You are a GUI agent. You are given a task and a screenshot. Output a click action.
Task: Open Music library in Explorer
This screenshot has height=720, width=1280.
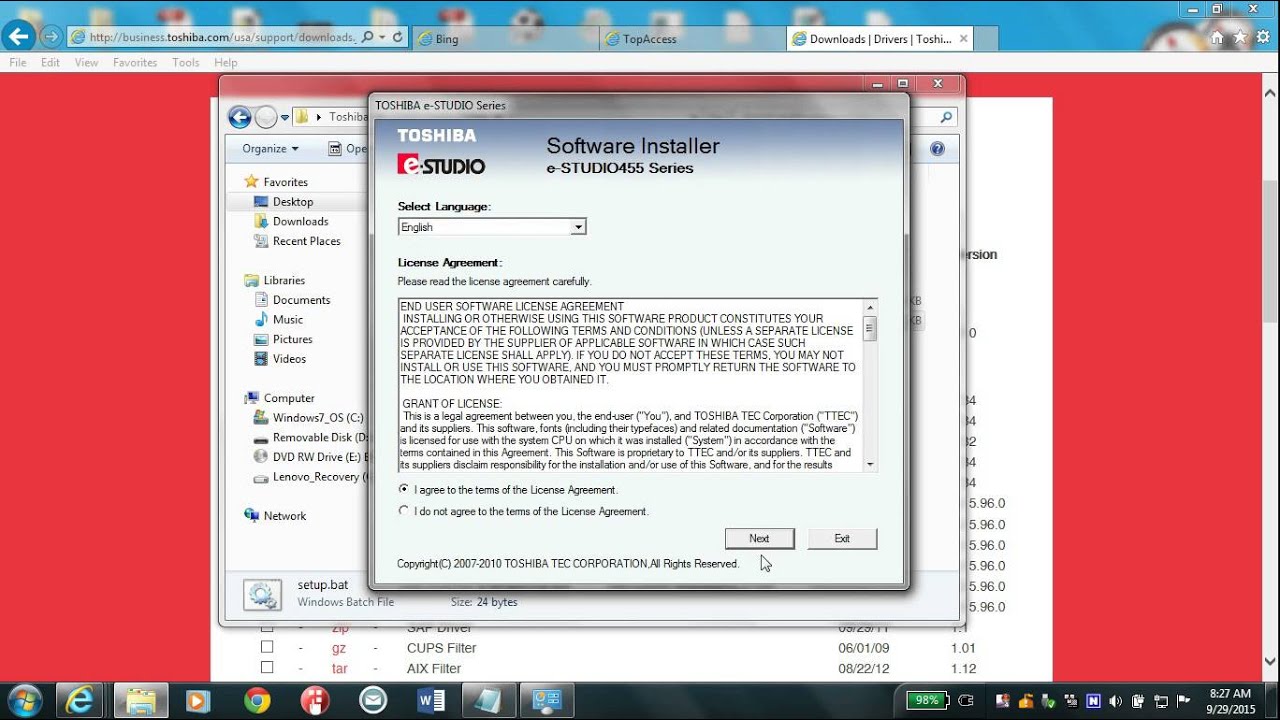tap(287, 319)
